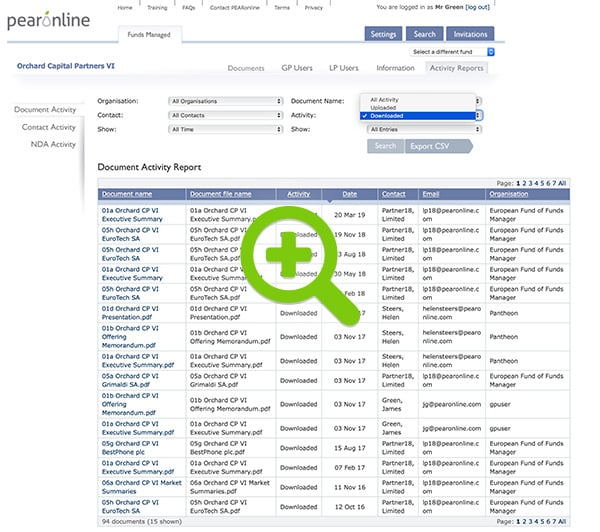This screenshot has height=532, width=600.
Task: Open 01d Orchard CP VI Presentation.pdf document link
Action: pyautogui.click(x=130, y=313)
